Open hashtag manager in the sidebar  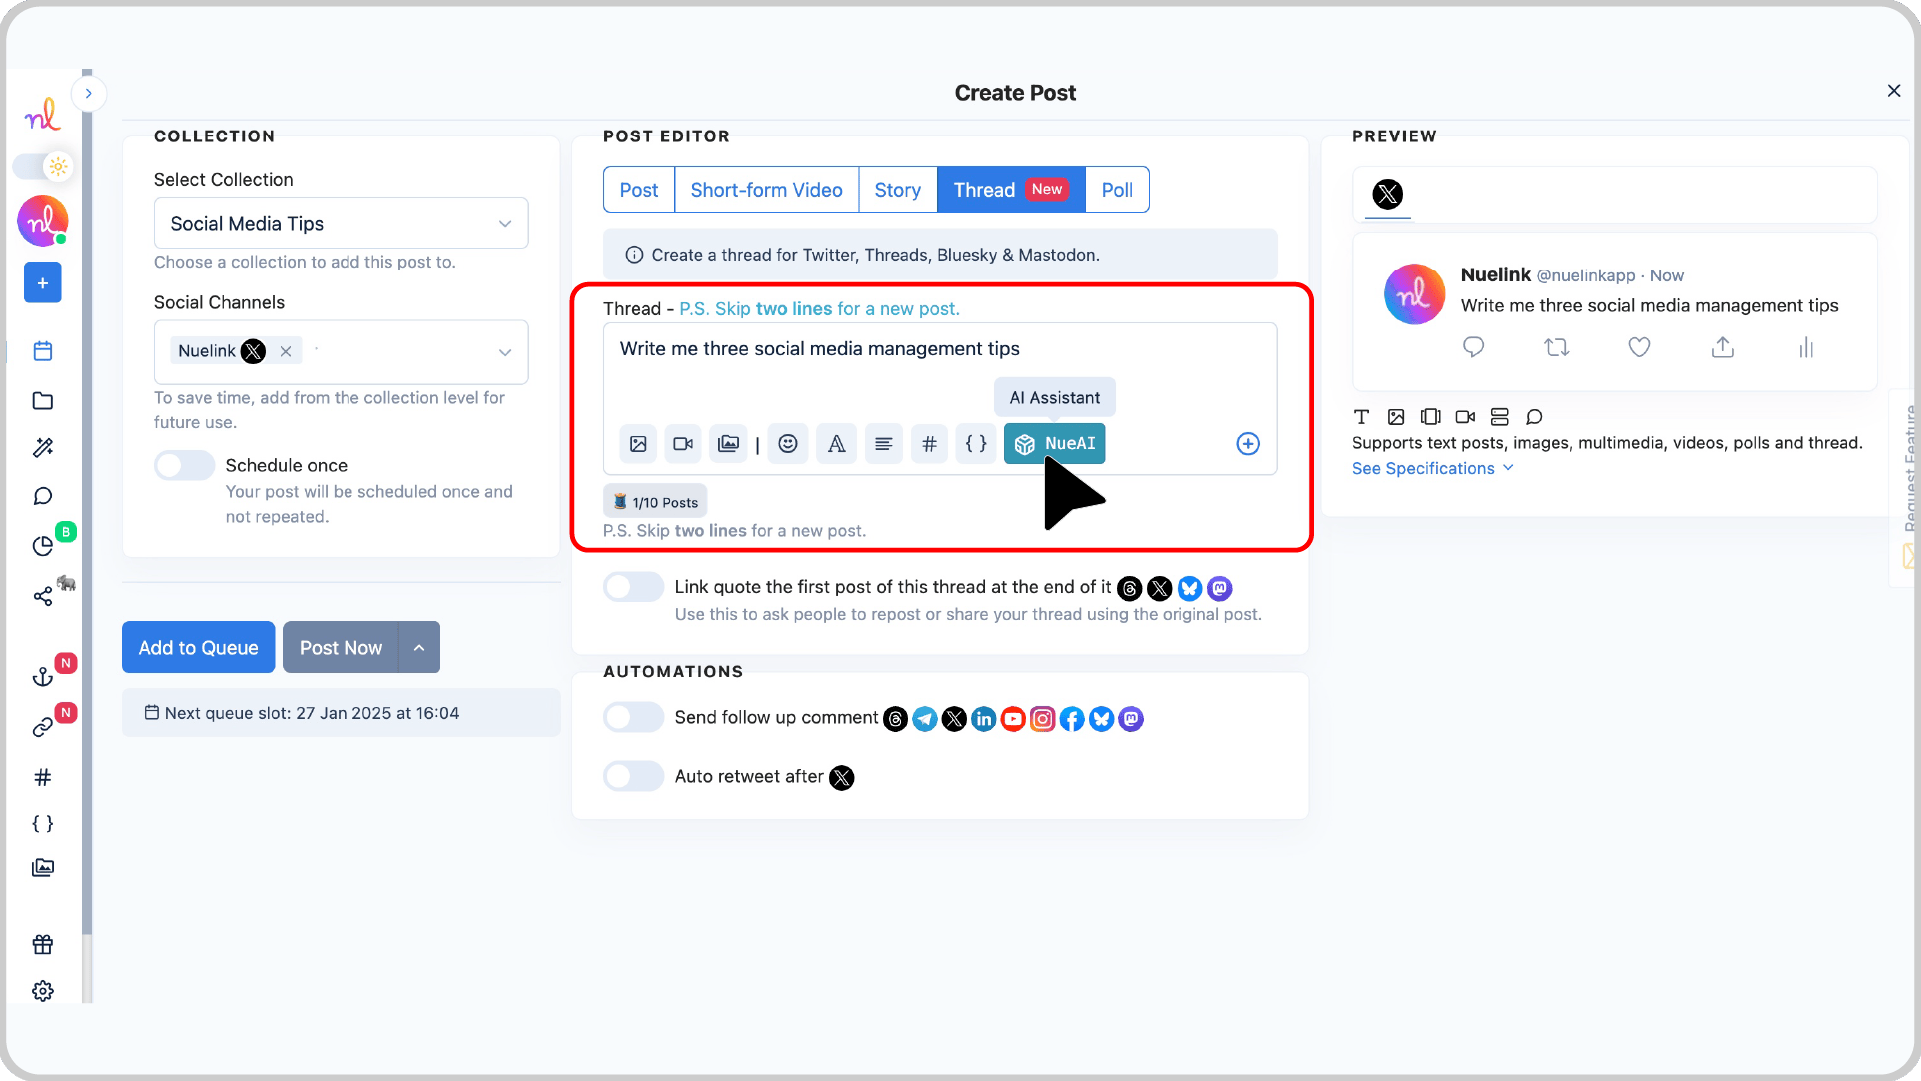point(42,777)
